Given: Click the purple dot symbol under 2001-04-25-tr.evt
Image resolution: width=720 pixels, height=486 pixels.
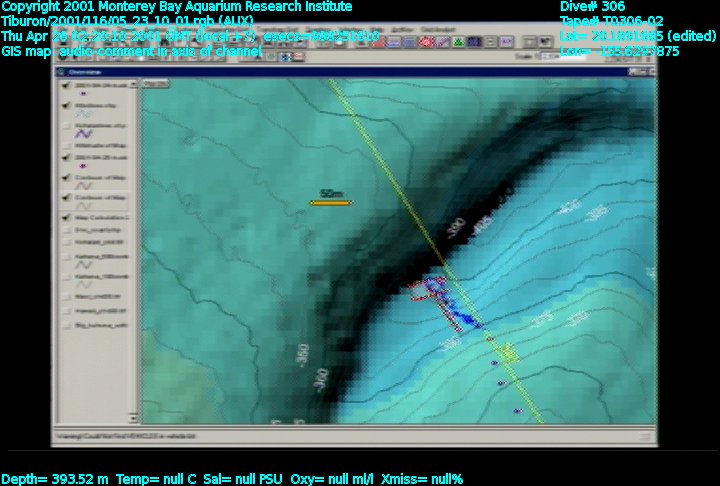Looking at the screenshot, I should (x=82, y=165).
